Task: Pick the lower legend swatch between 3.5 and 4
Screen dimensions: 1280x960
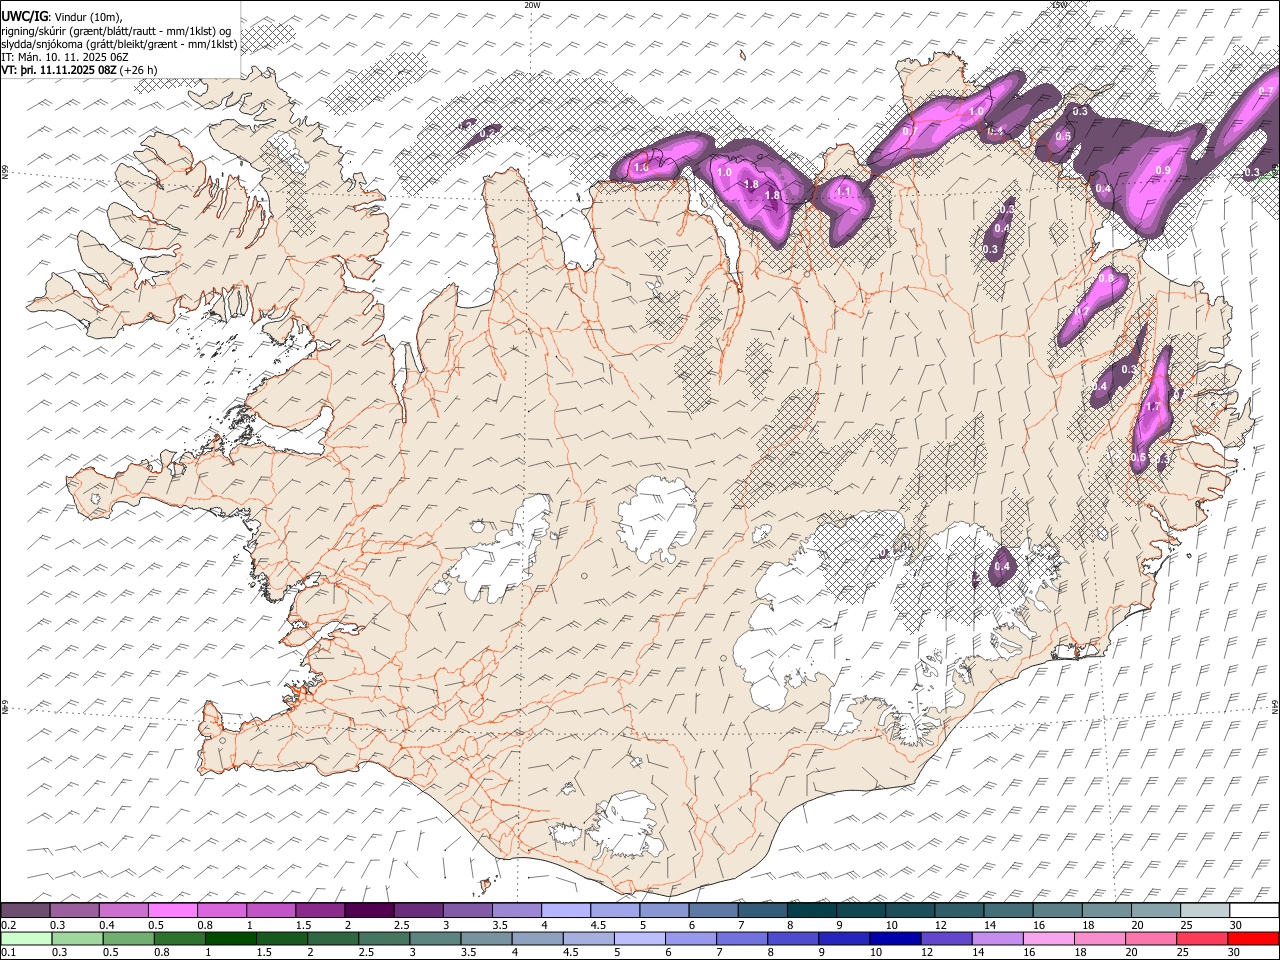Action: point(486,938)
